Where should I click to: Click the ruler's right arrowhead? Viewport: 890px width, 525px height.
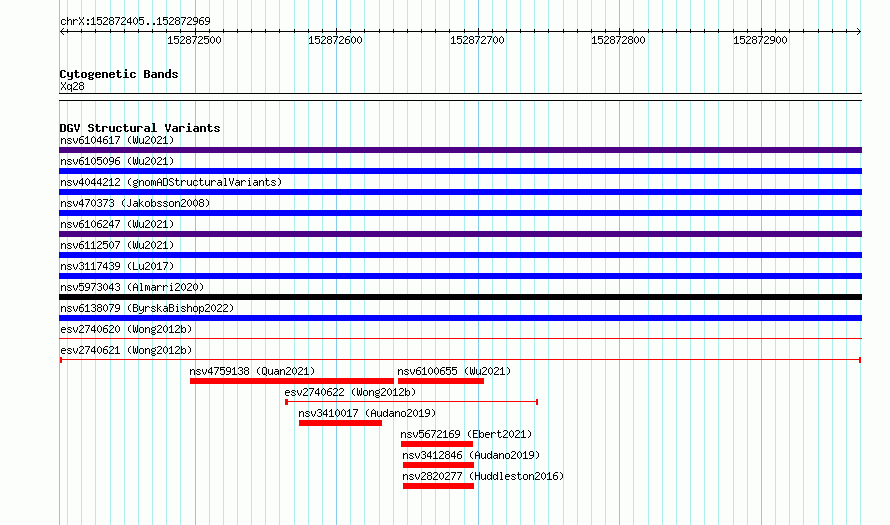[x=859, y=32]
